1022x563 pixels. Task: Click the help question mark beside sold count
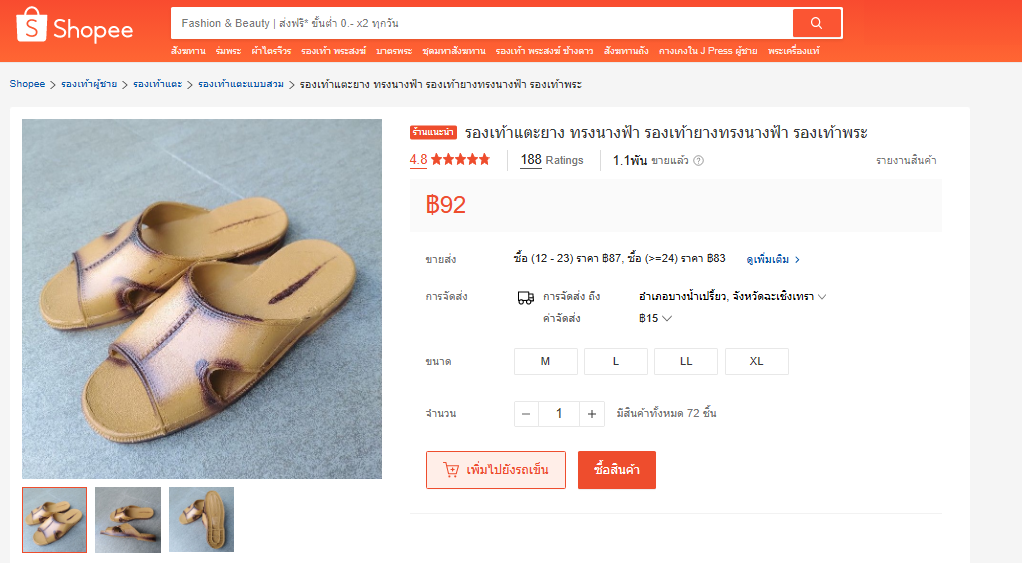[x=698, y=161]
